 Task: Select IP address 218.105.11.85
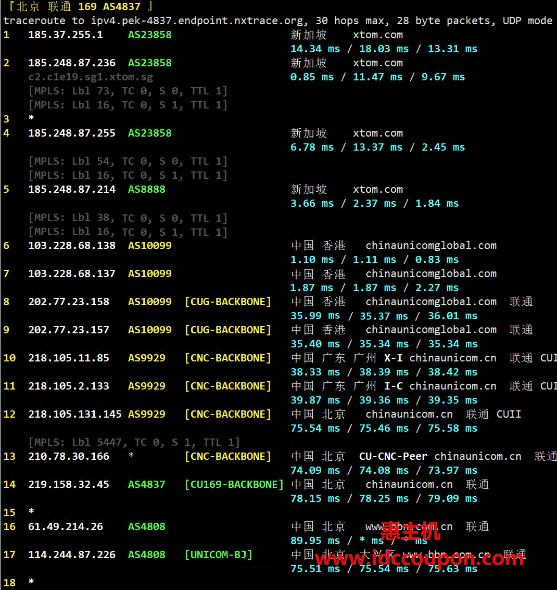[x=69, y=358]
